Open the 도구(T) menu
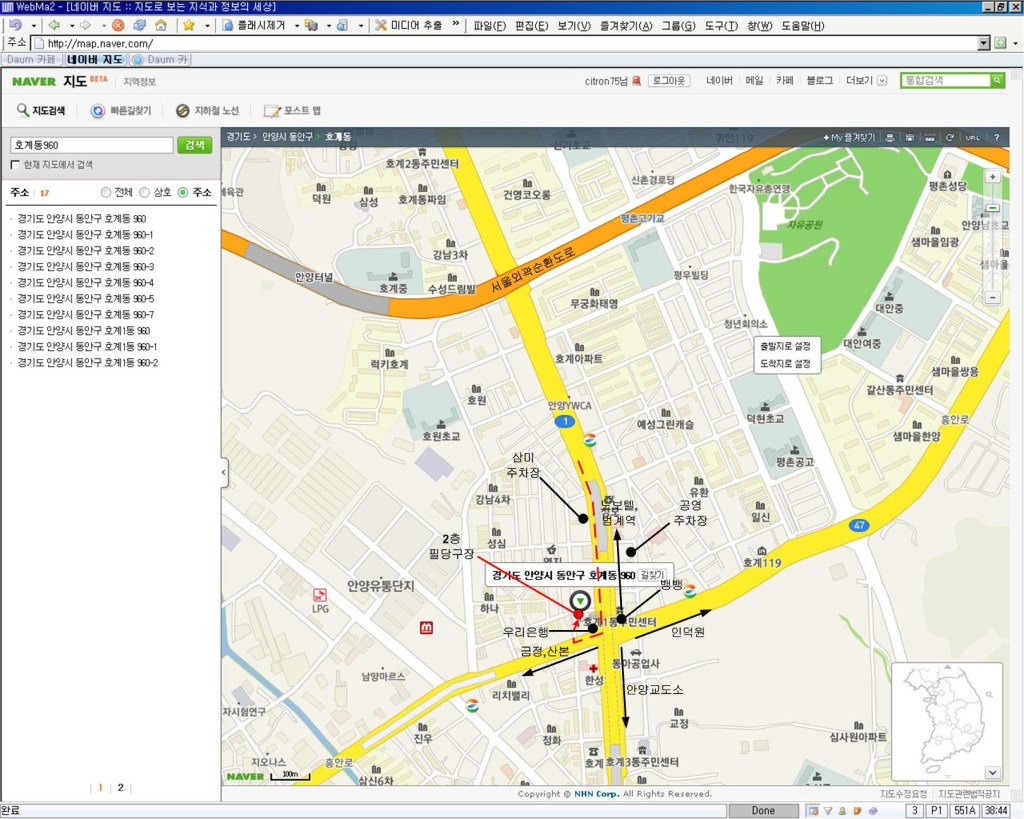 click(721, 25)
